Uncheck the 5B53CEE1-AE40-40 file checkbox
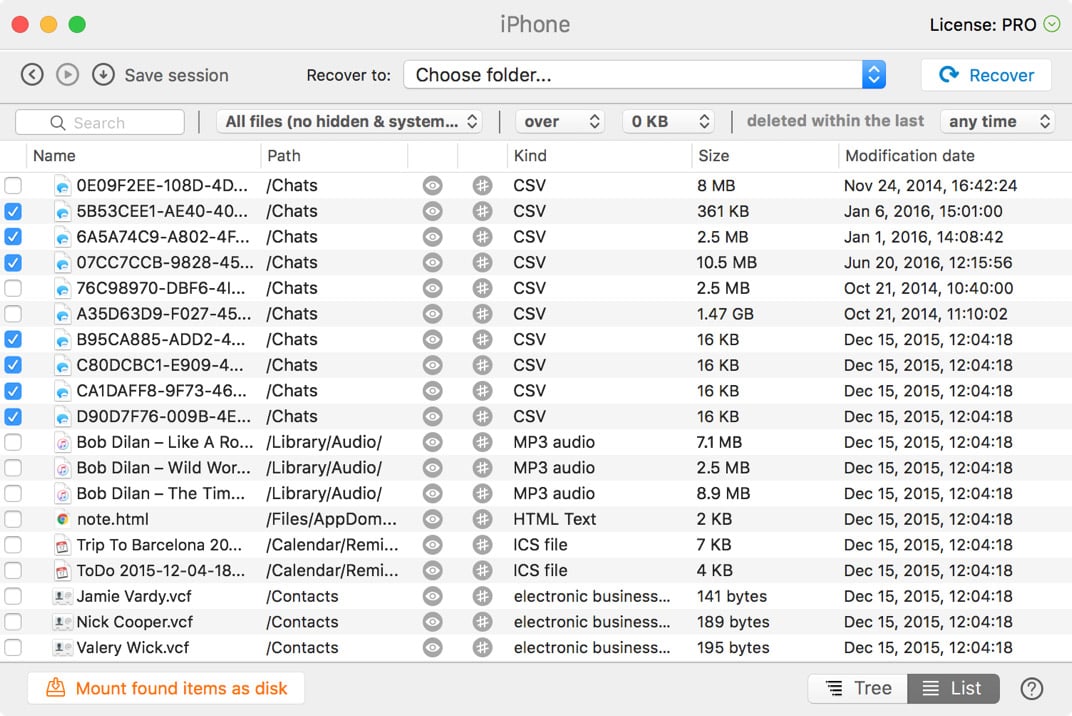Image resolution: width=1072 pixels, height=716 pixels. pos(13,211)
